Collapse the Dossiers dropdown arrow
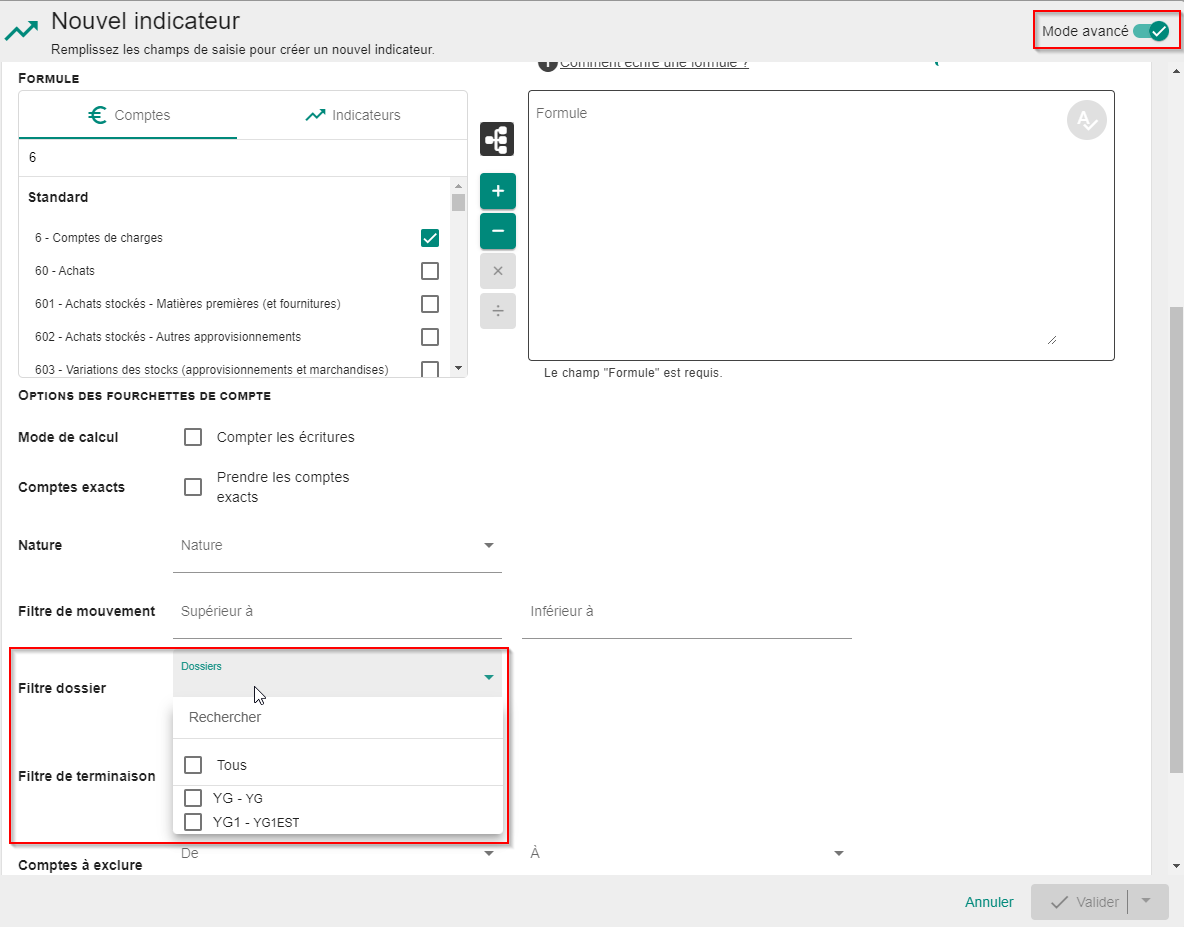The height and width of the screenshot is (927, 1184). click(488, 677)
